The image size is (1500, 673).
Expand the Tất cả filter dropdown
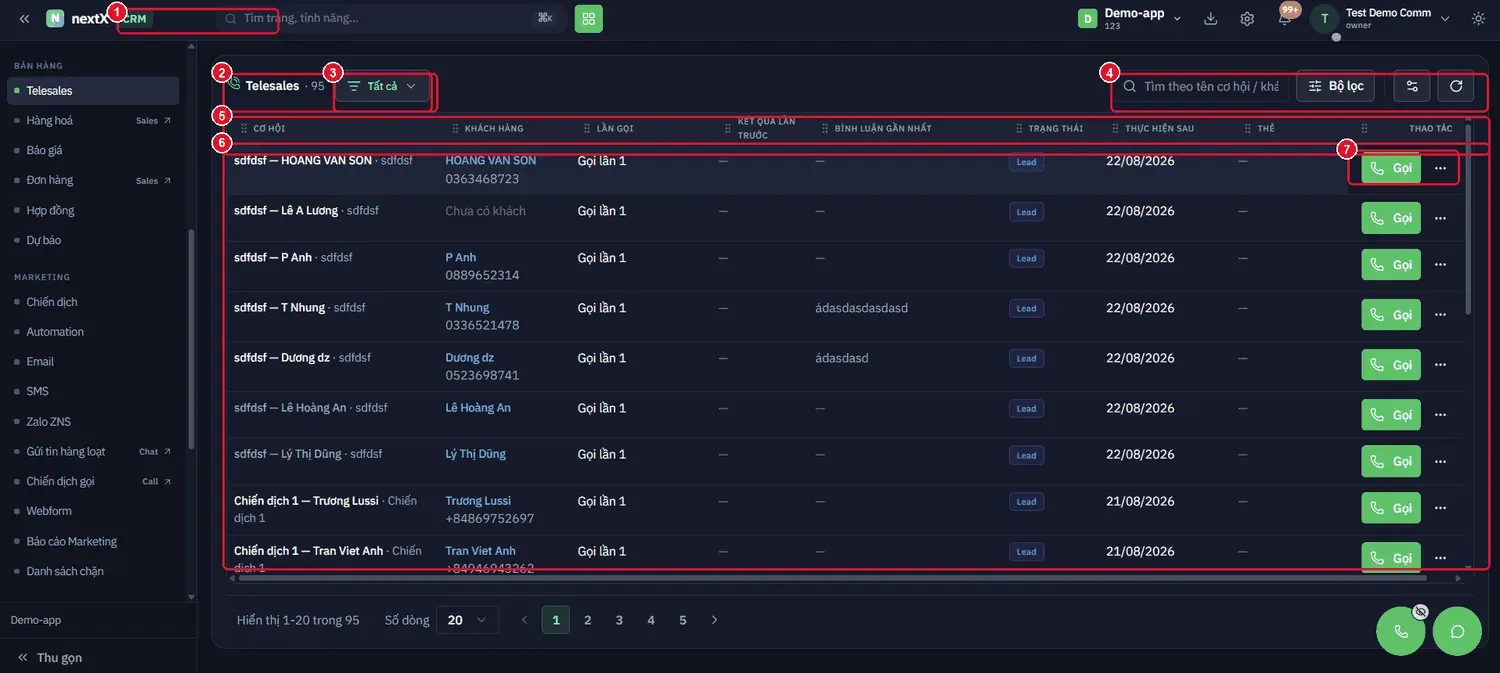382,86
